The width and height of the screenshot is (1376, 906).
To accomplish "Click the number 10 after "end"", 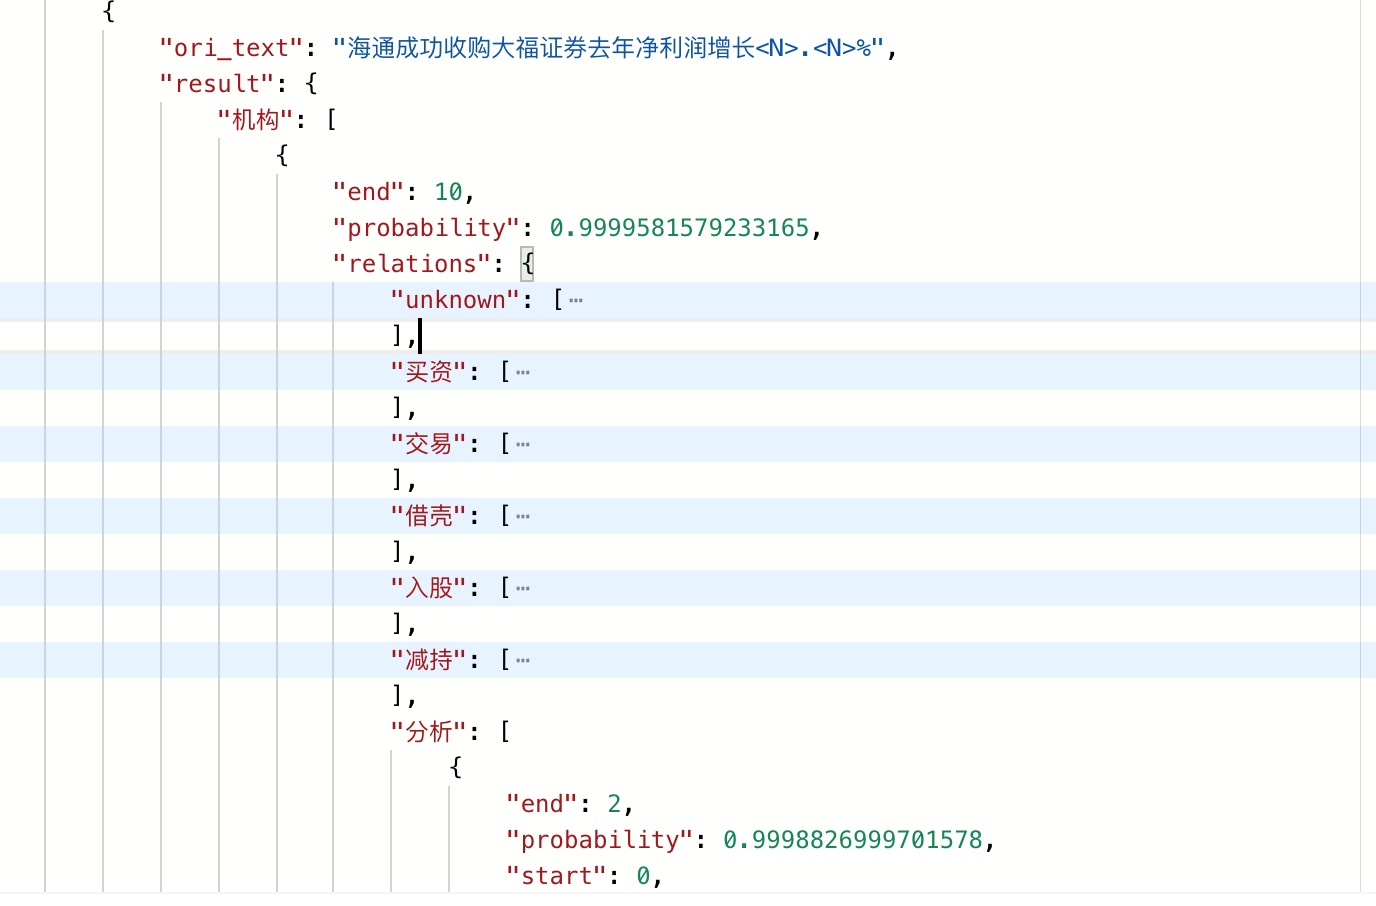I will pos(448,192).
